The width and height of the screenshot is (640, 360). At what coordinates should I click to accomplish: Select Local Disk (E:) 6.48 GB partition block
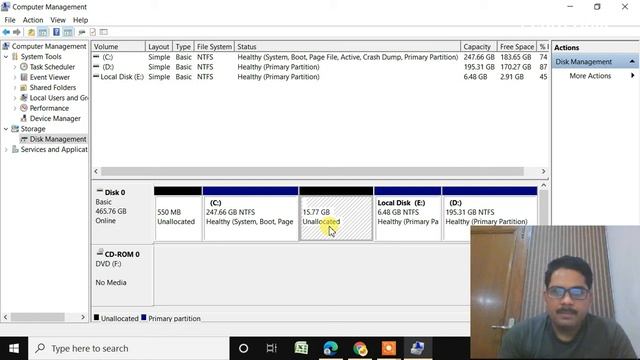(x=407, y=214)
